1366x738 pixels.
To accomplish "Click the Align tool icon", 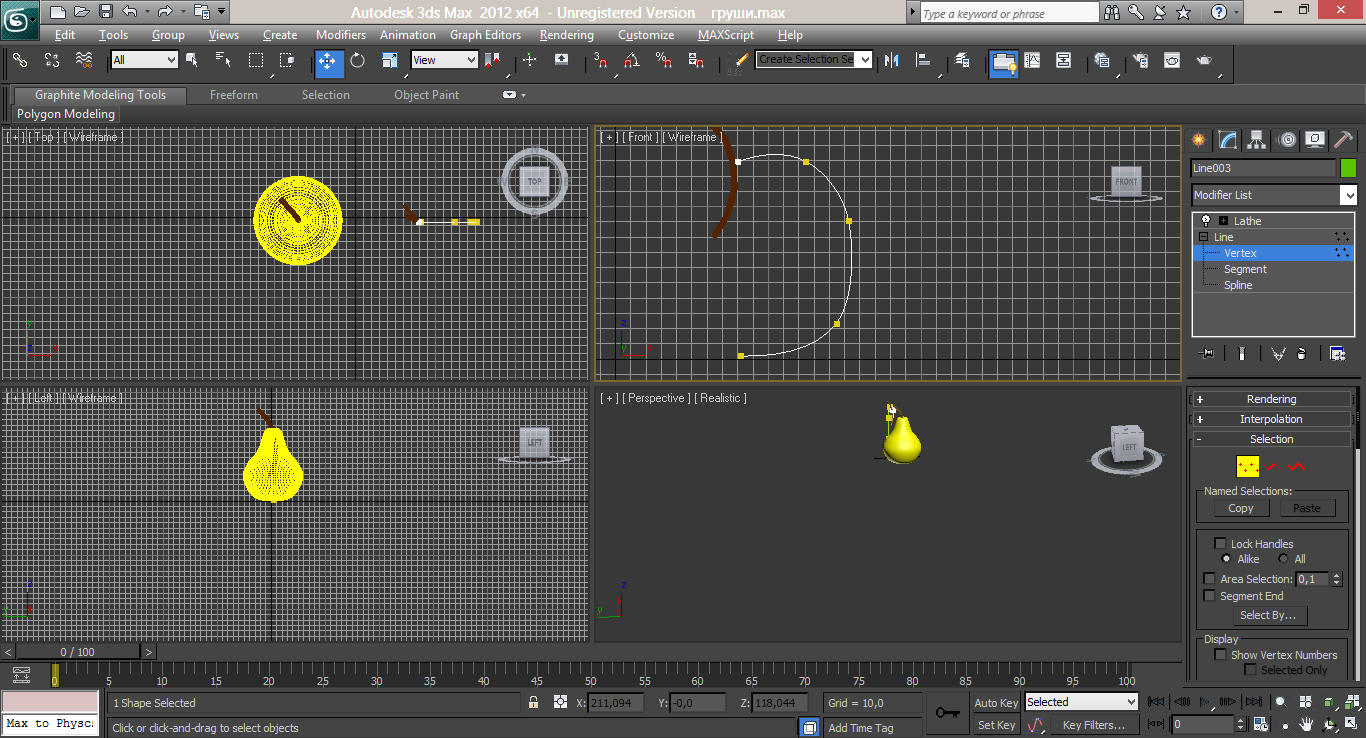I will pyautogui.click(x=924, y=60).
